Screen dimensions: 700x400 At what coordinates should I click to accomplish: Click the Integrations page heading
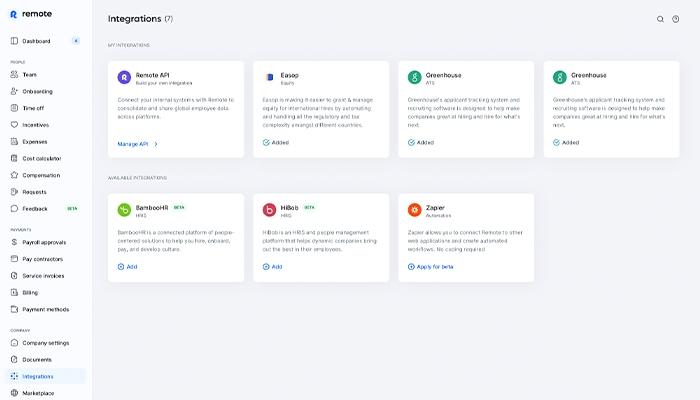pyautogui.click(x=134, y=19)
